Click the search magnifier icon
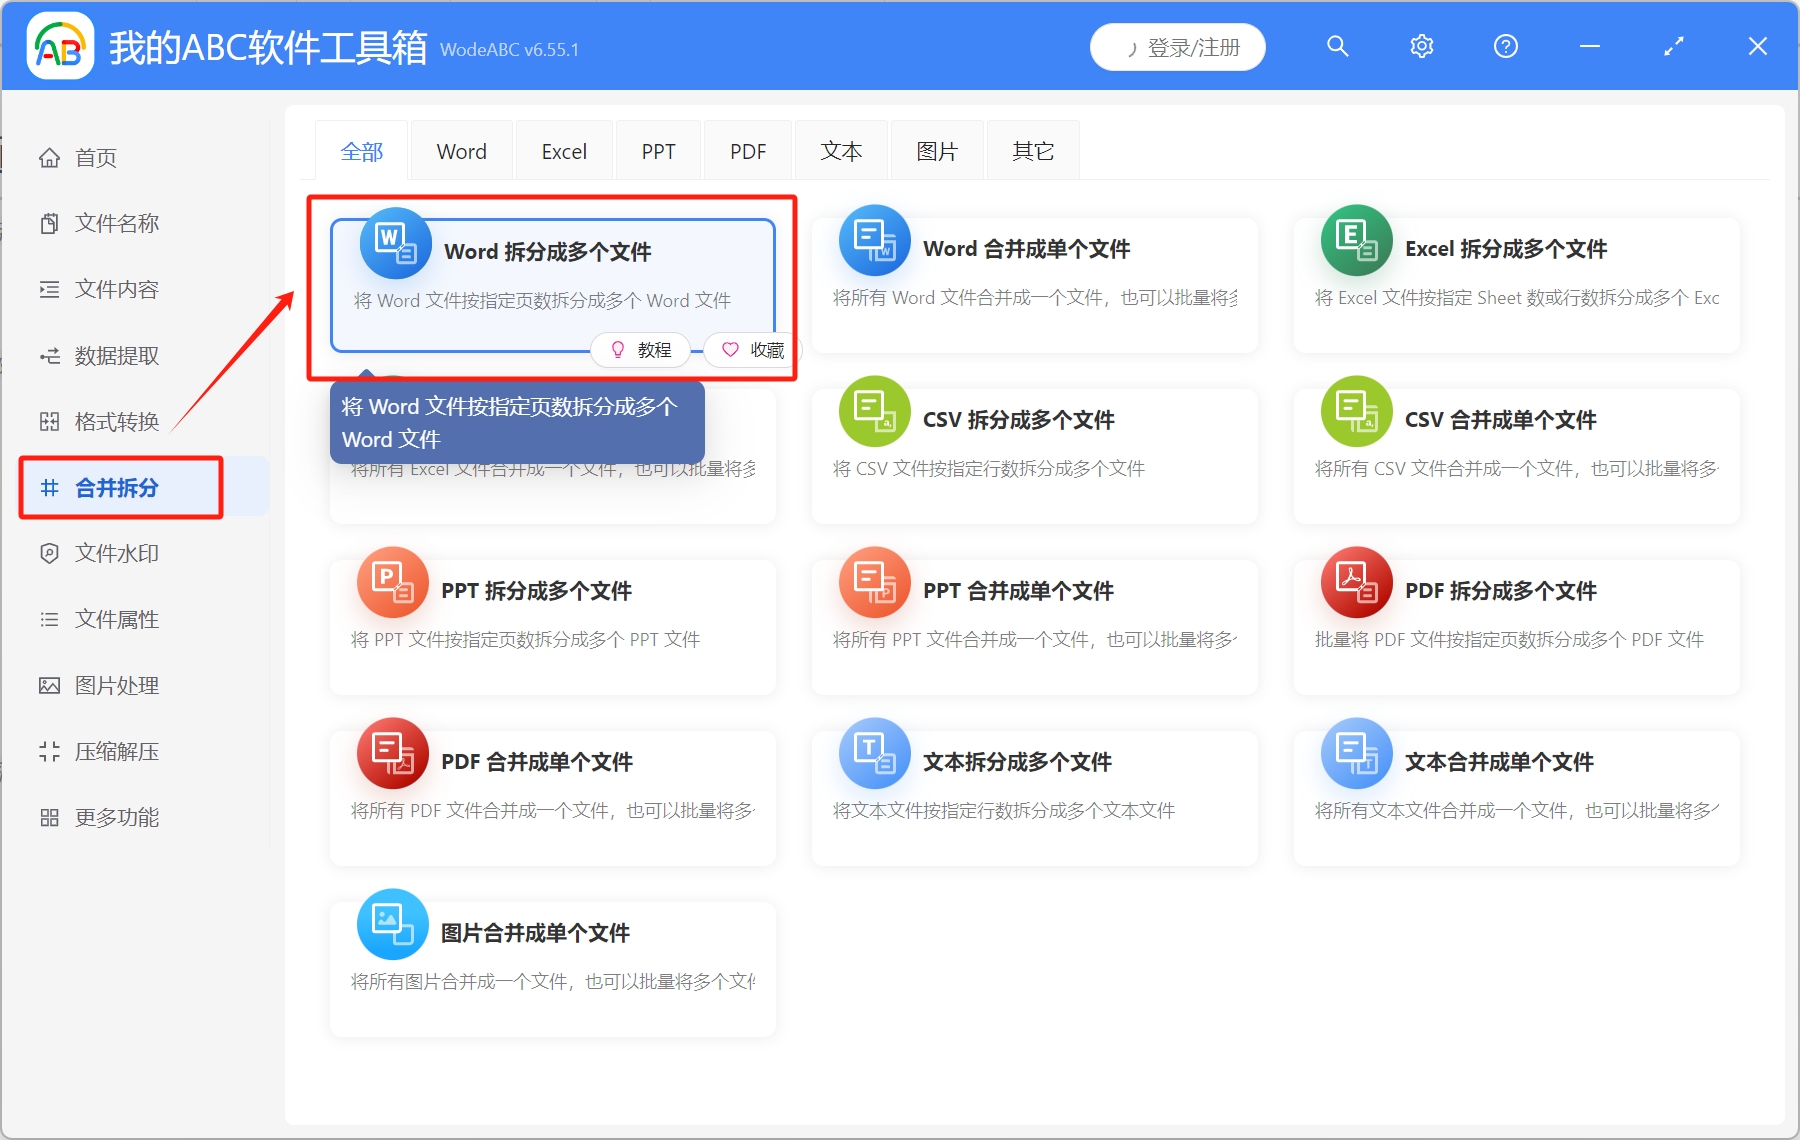Image resolution: width=1800 pixels, height=1140 pixels. tap(1337, 46)
